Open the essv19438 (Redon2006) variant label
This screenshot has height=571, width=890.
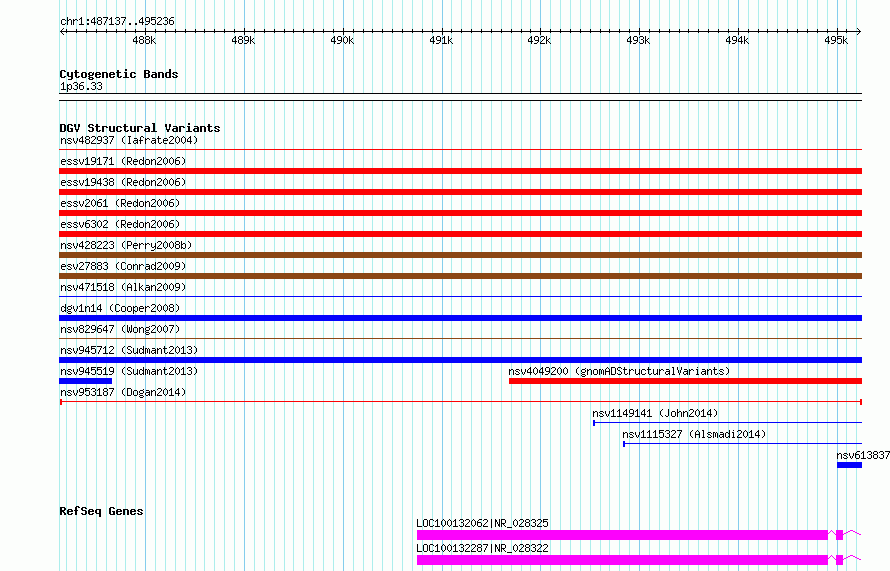(123, 182)
